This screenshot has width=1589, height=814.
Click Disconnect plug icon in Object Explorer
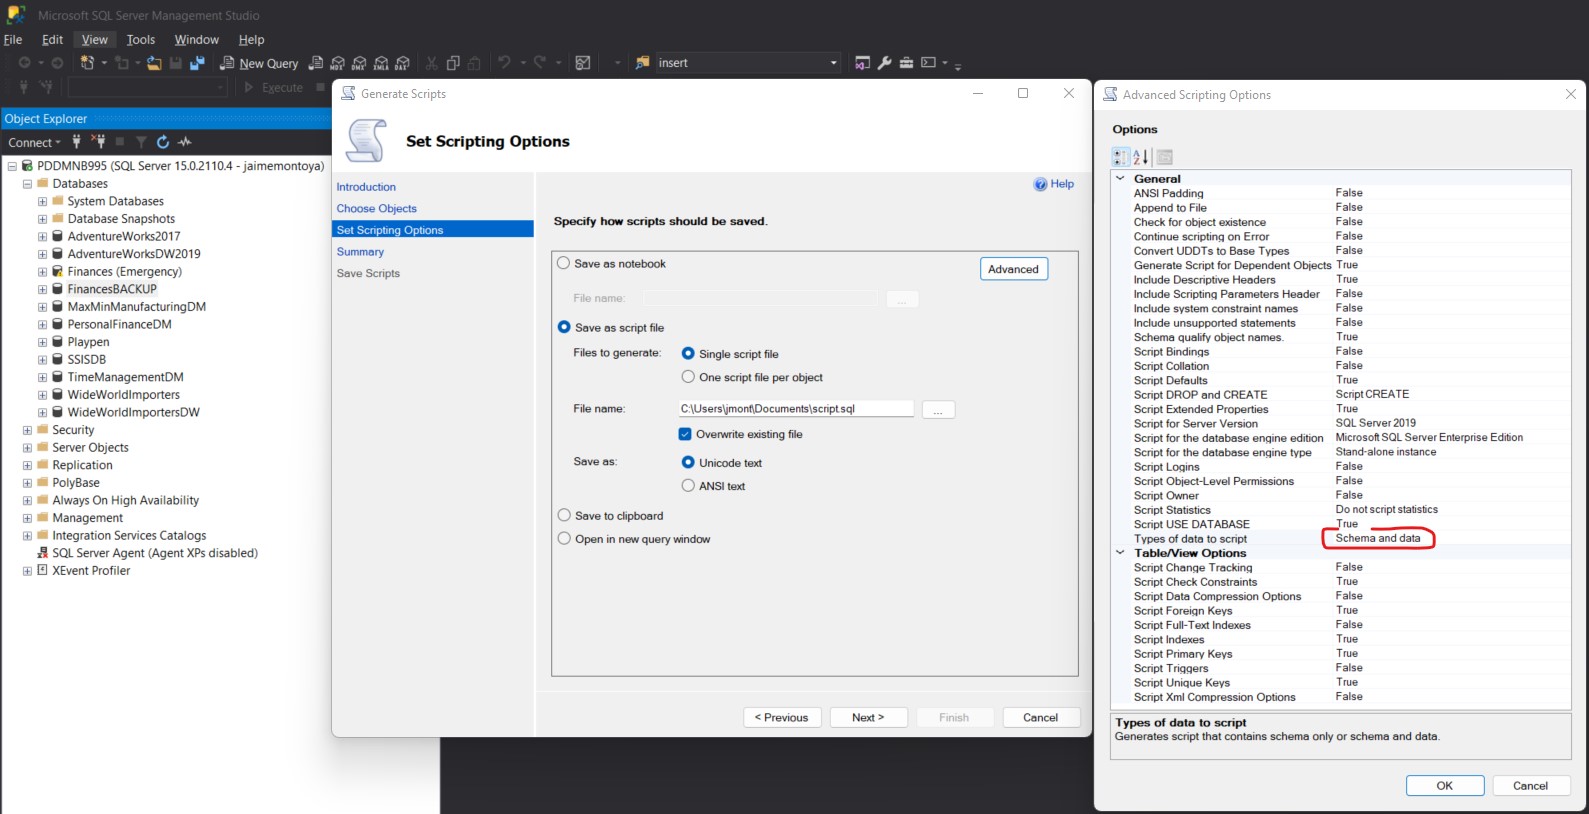click(98, 142)
